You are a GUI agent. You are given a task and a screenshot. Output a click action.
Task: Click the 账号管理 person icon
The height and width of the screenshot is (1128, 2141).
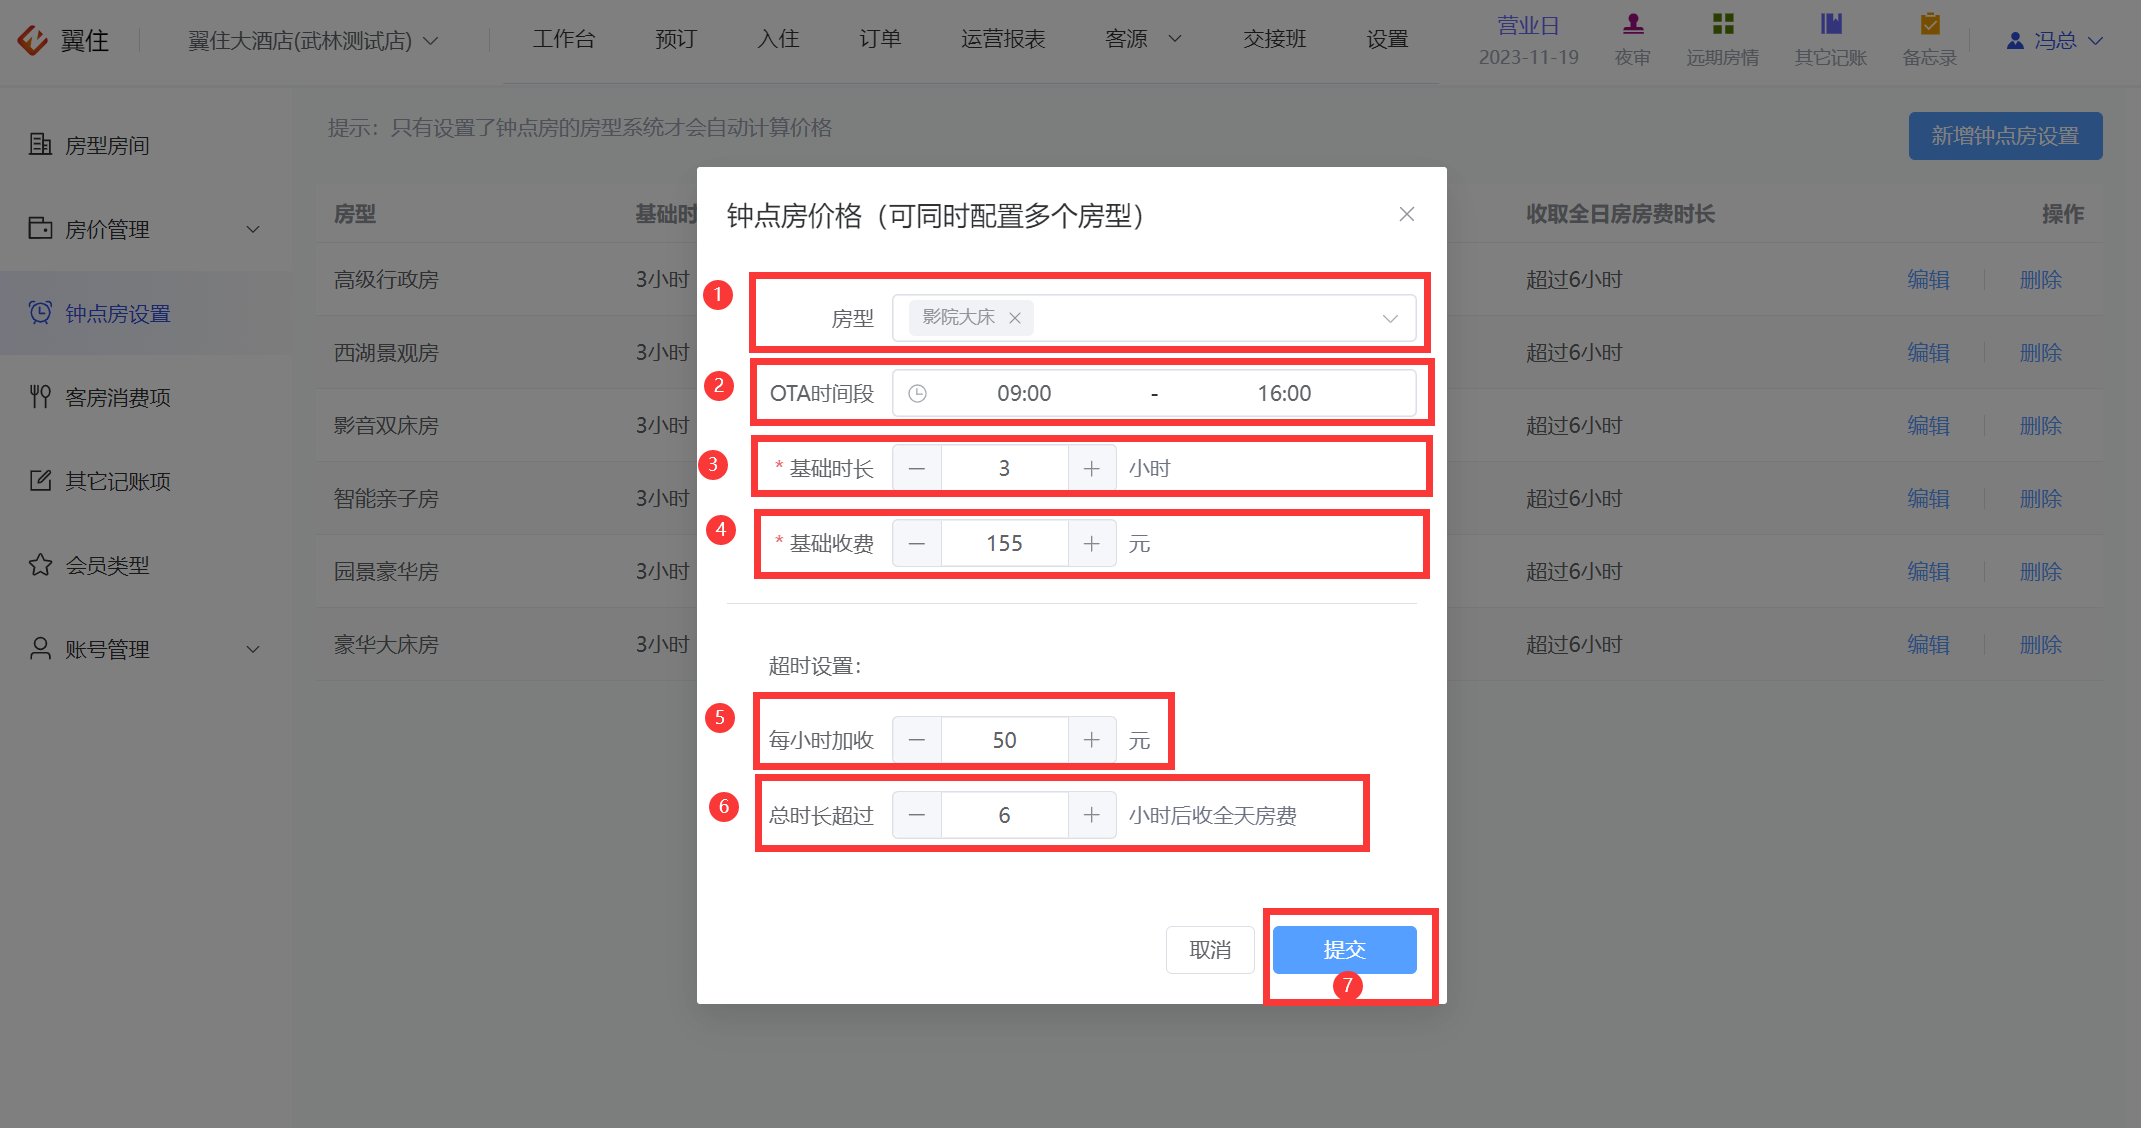[x=40, y=648]
